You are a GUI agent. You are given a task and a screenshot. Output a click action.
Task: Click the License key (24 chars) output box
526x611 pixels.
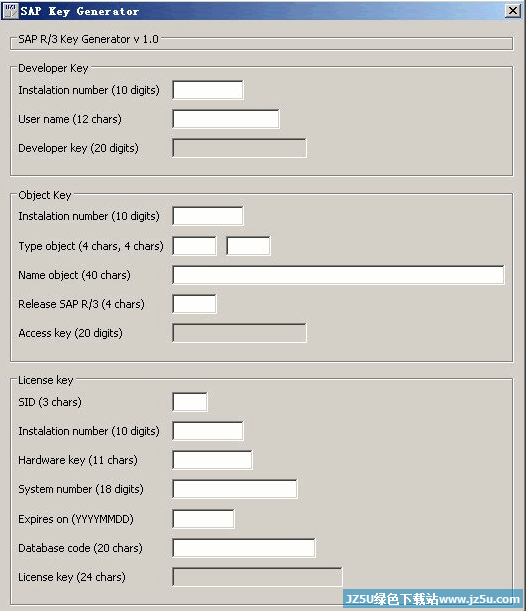click(x=257, y=577)
